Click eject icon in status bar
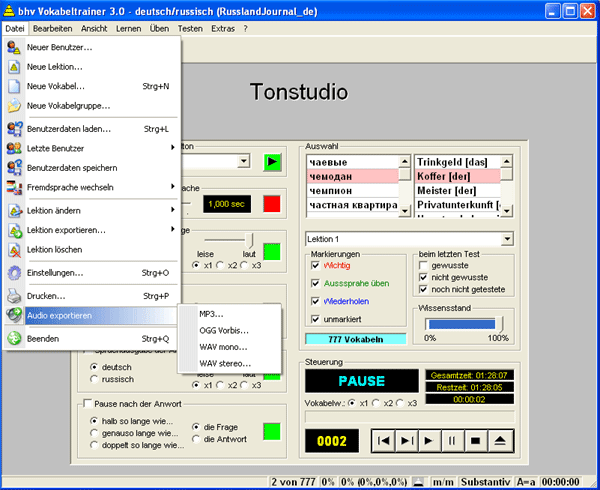Image resolution: width=600 pixels, height=490 pixels. 419,482
